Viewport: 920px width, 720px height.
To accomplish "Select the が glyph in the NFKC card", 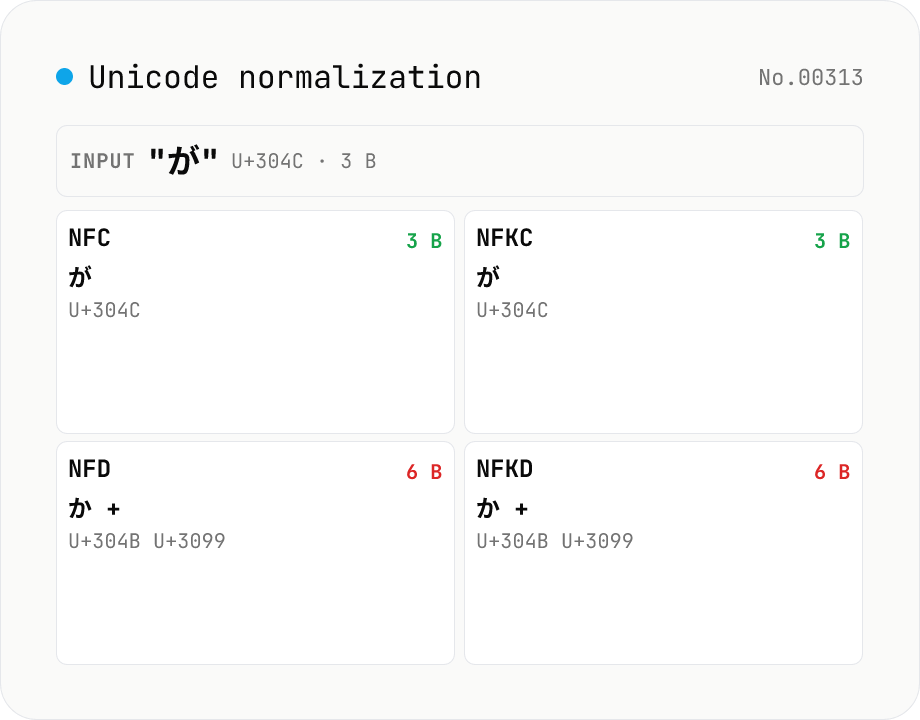I will [x=488, y=276].
